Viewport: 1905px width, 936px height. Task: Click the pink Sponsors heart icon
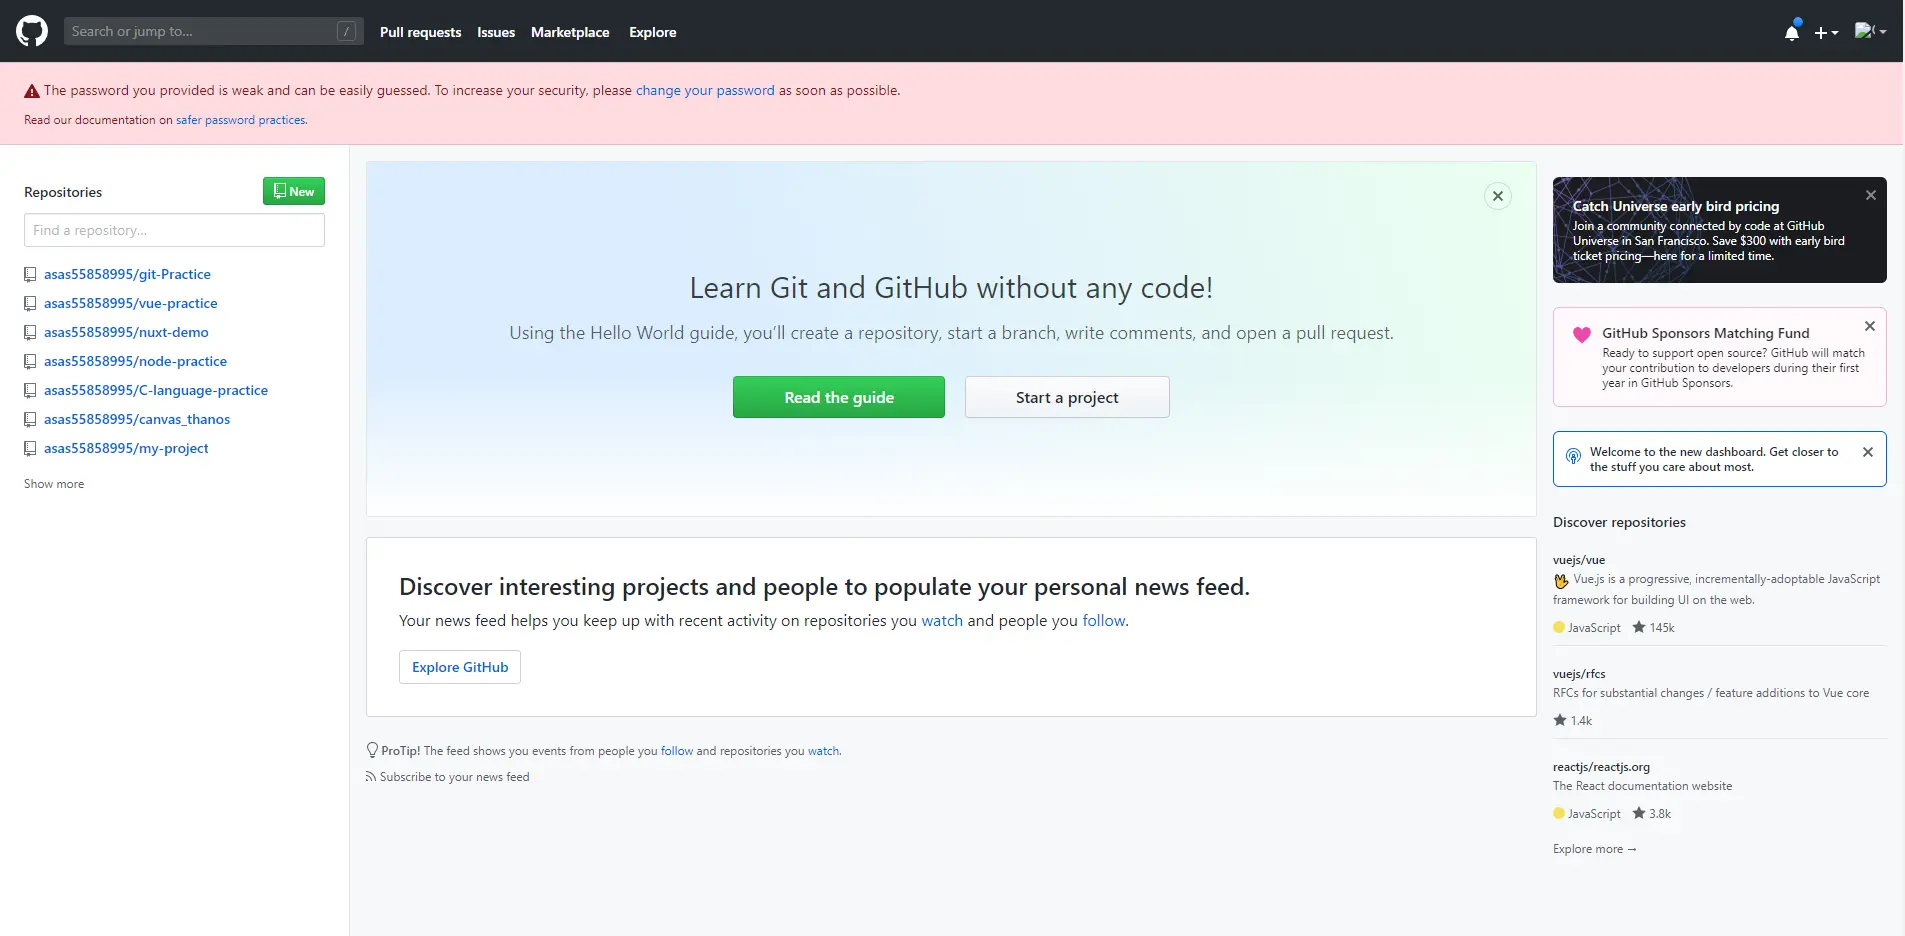(x=1581, y=335)
